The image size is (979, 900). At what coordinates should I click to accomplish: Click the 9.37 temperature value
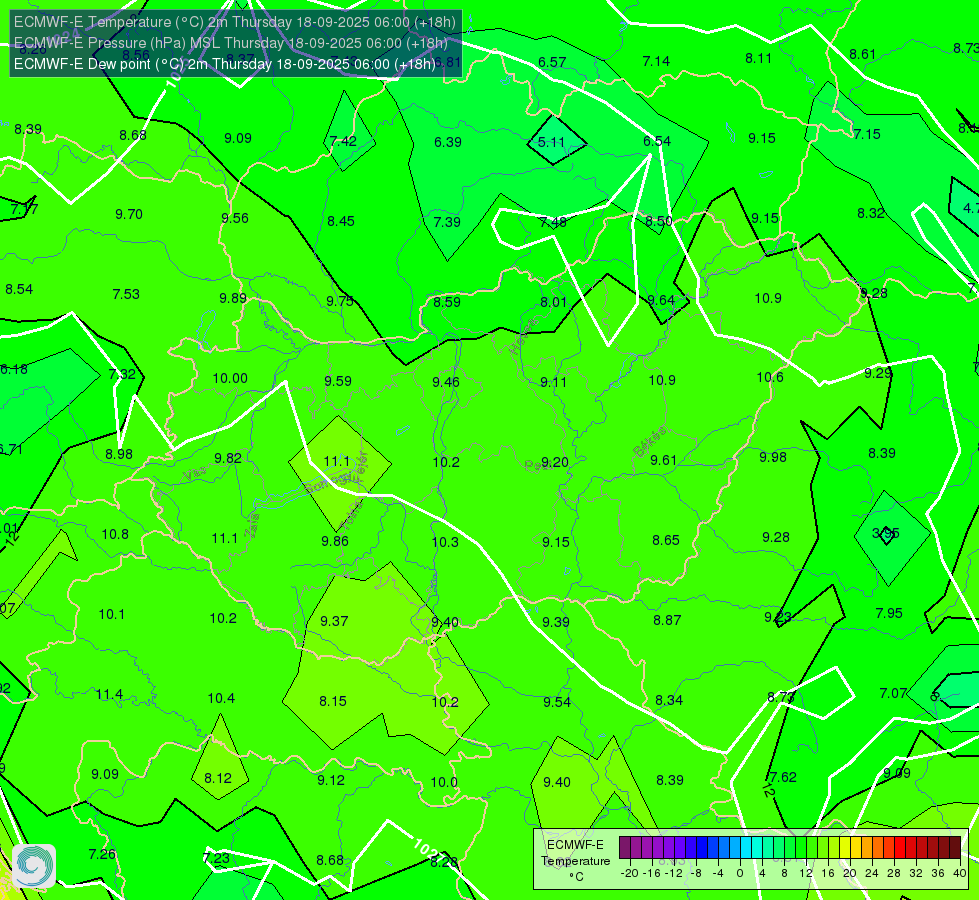334,621
